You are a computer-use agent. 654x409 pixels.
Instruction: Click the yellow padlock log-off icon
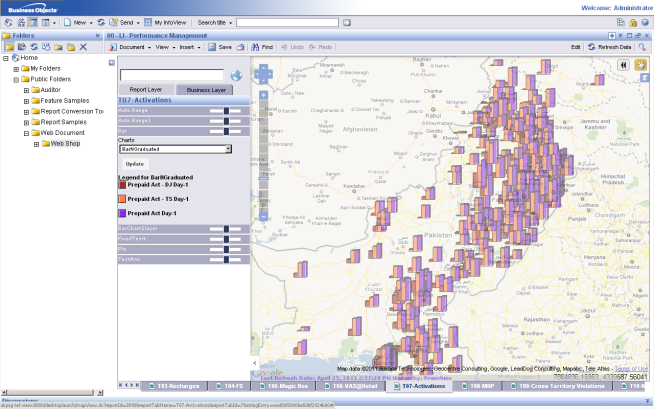(633, 23)
